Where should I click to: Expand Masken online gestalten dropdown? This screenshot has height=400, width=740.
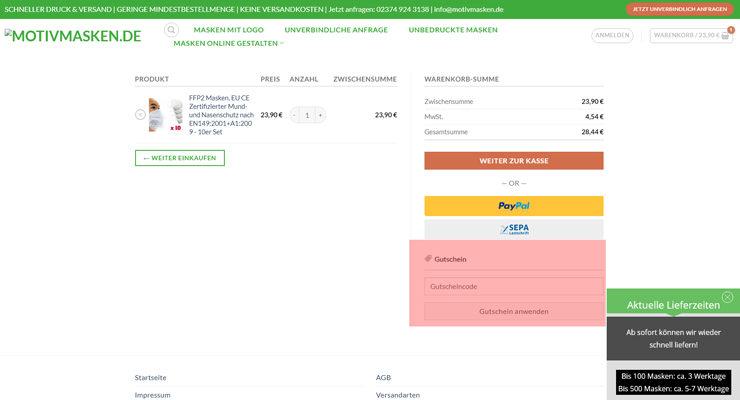pos(228,43)
